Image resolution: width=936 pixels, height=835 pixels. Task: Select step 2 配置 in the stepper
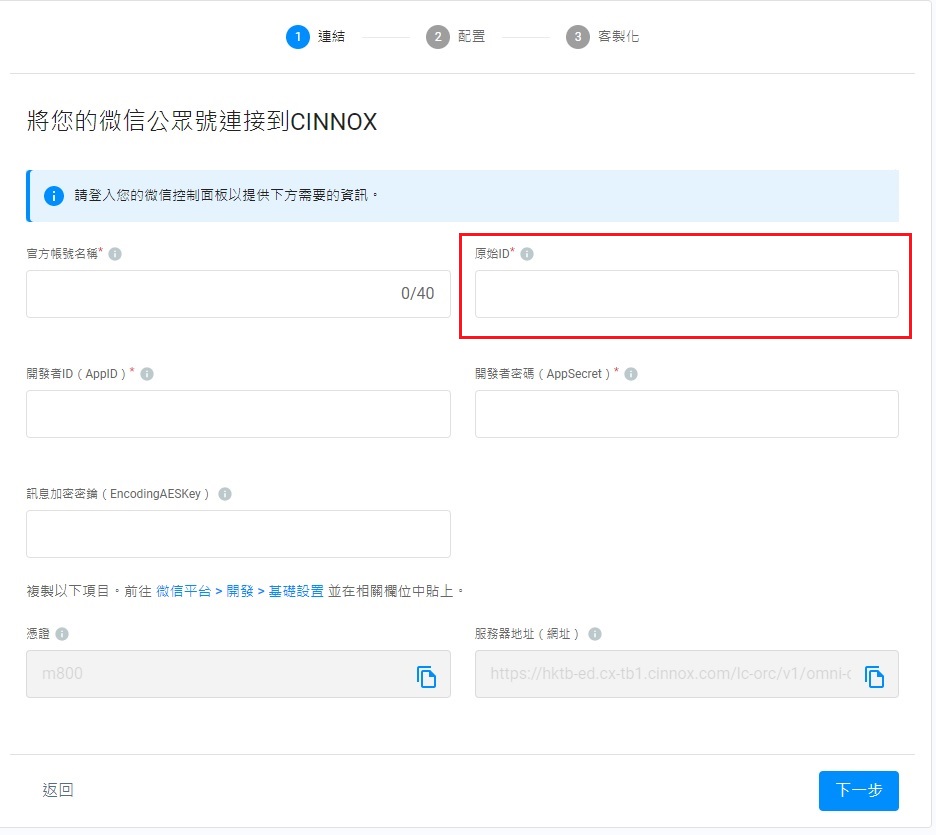click(x=456, y=37)
